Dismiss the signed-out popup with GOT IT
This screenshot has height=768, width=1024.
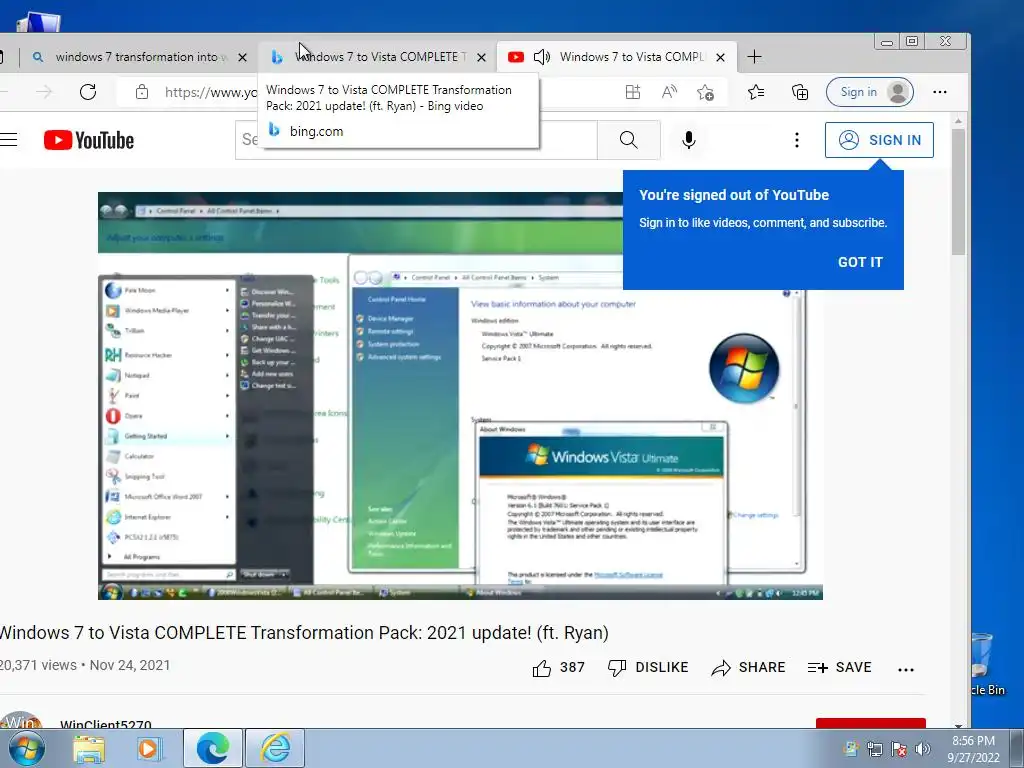coord(860,262)
